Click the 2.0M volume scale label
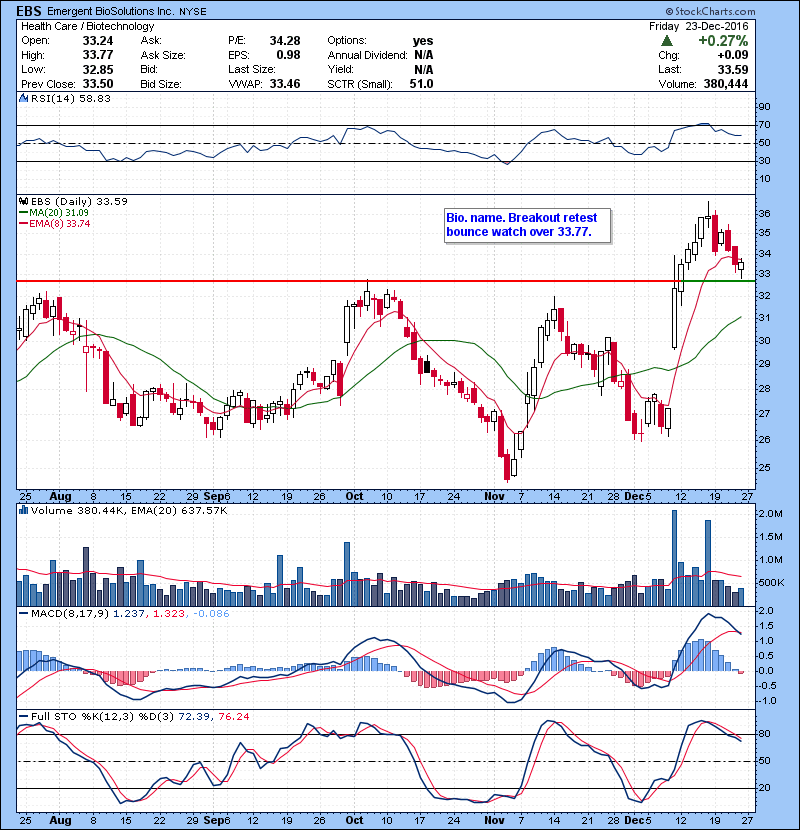 [x=770, y=513]
